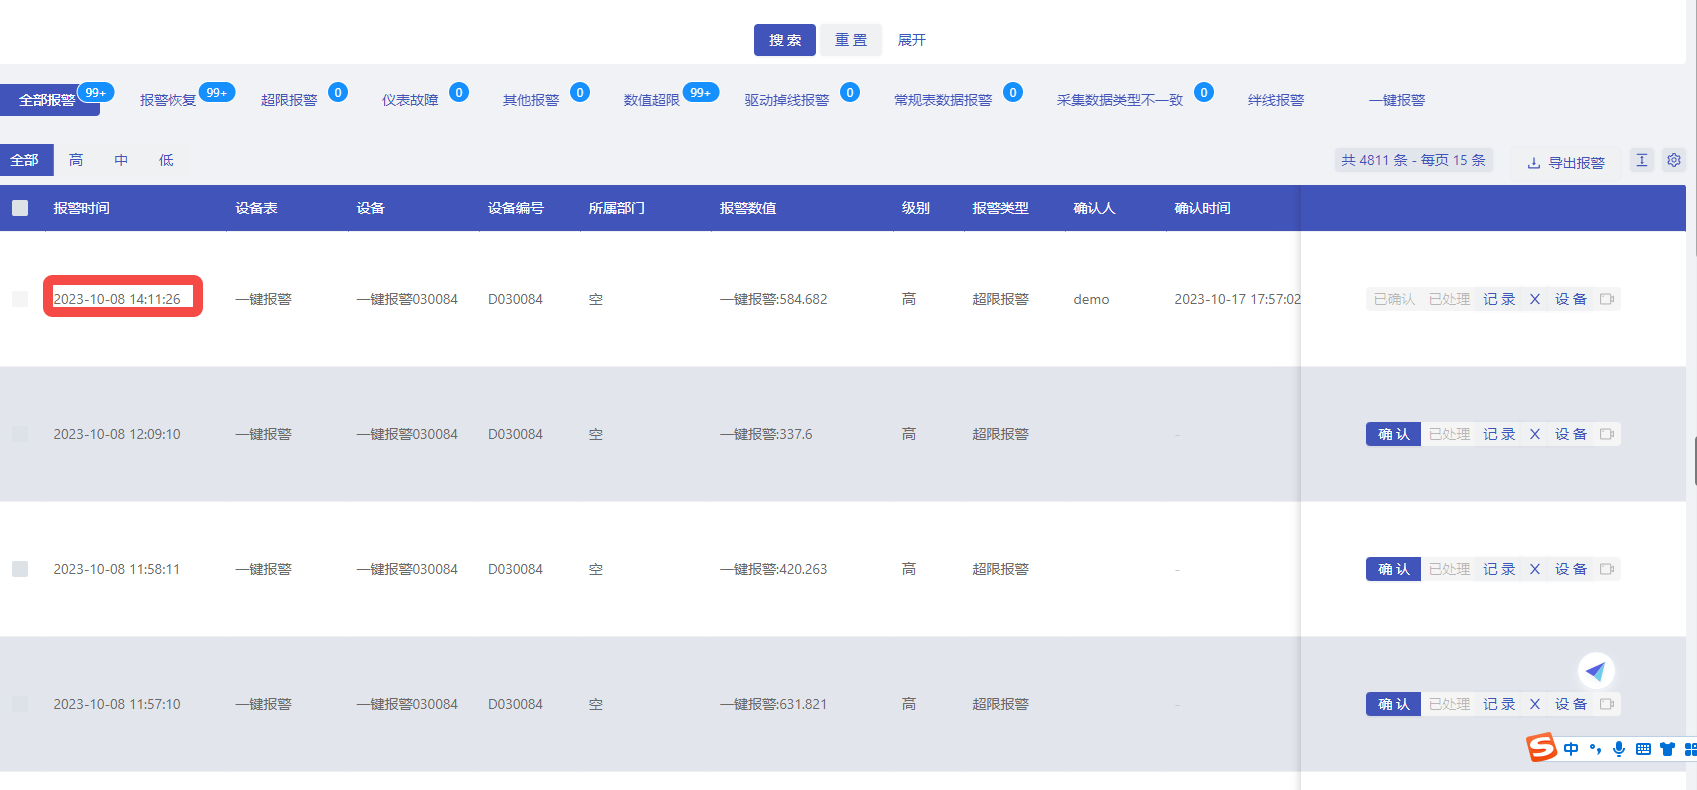Open 记录 for the 12:09:10 alarm
Image resolution: width=1697 pixels, height=790 pixels.
pos(1499,434)
